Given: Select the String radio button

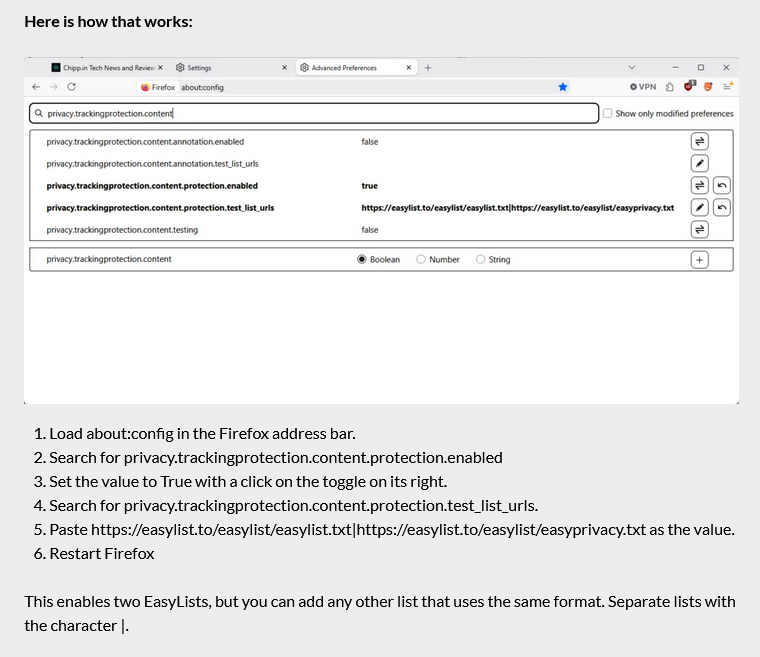Looking at the screenshot, I should point(480,259).
